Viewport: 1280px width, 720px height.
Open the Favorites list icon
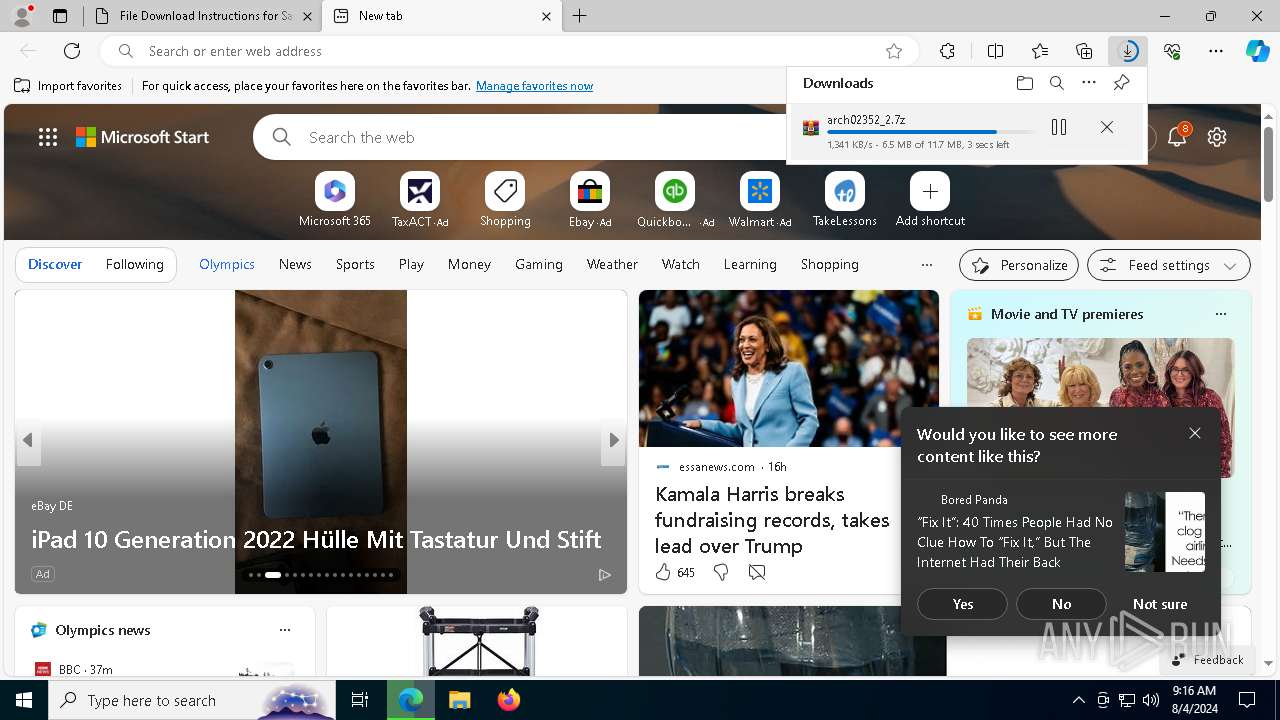pos(1040,51)
